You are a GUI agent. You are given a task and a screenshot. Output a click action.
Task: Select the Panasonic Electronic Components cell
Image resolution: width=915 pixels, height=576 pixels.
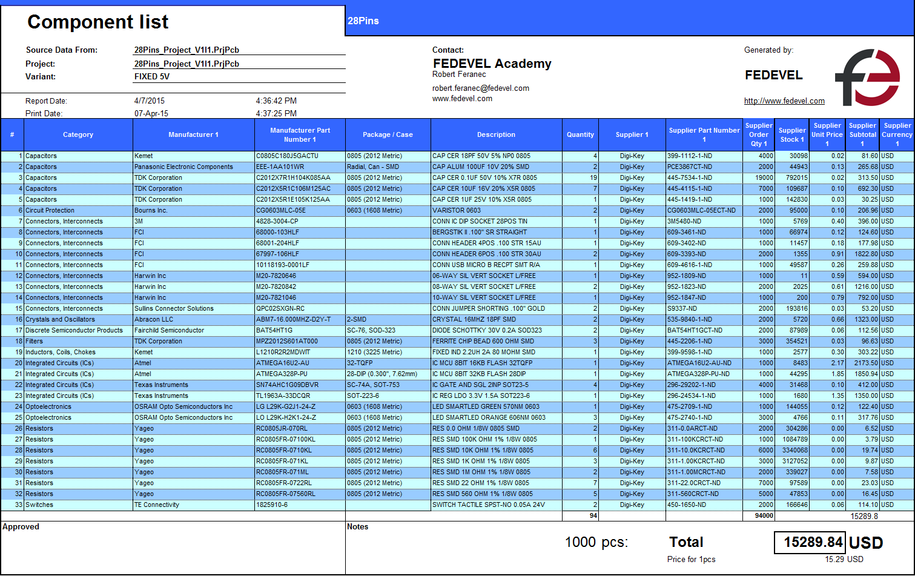click(194, 167)
